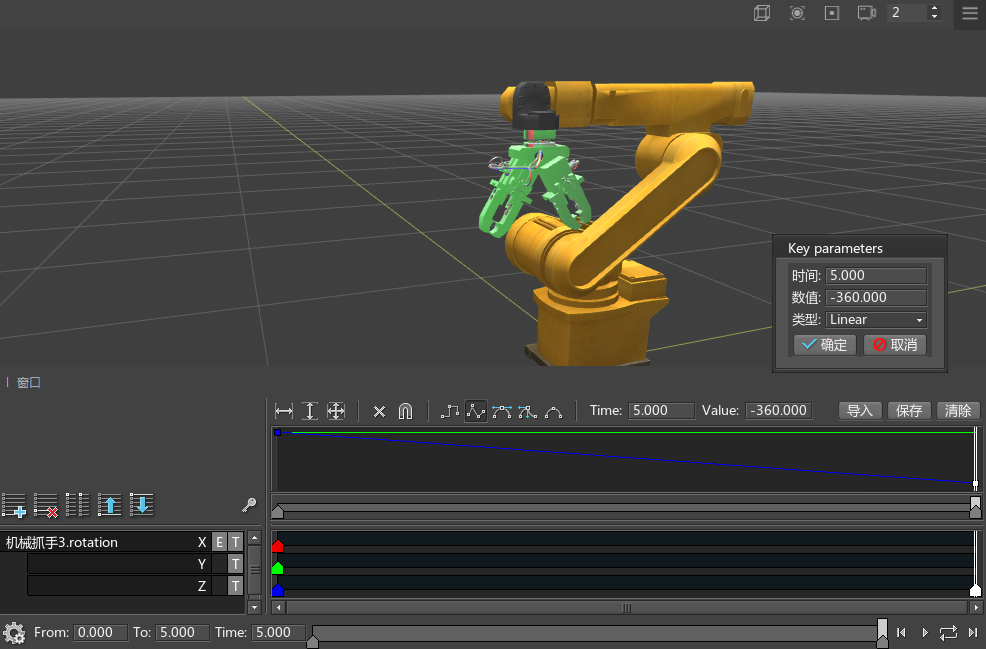Toggle the E button on rotation X track
The height and width of the screenshot is (649, 986).
coord(219,542)
